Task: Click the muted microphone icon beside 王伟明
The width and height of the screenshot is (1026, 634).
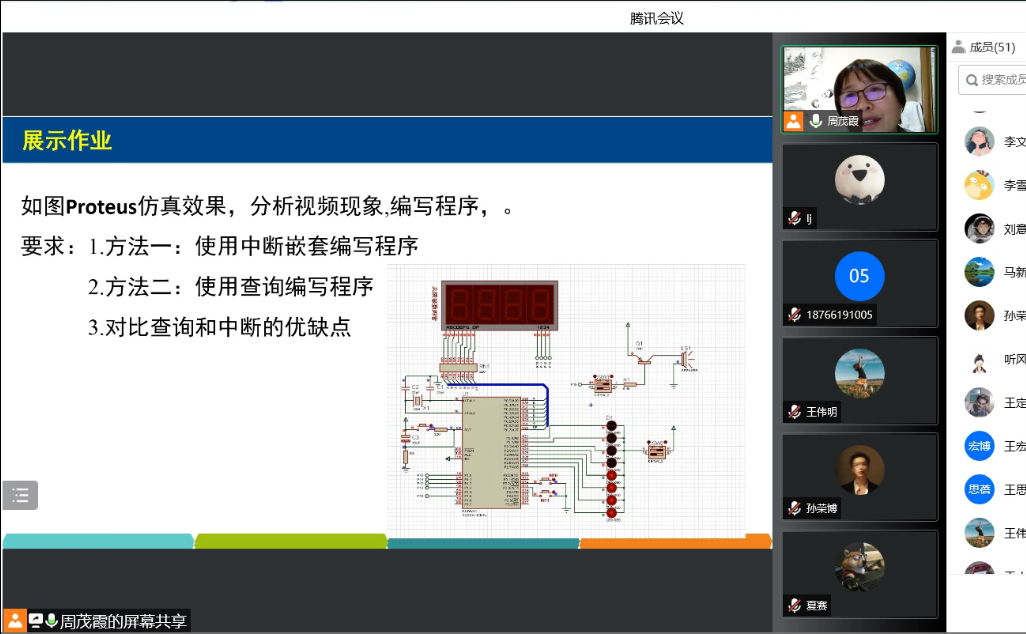Action: [794, 412]
